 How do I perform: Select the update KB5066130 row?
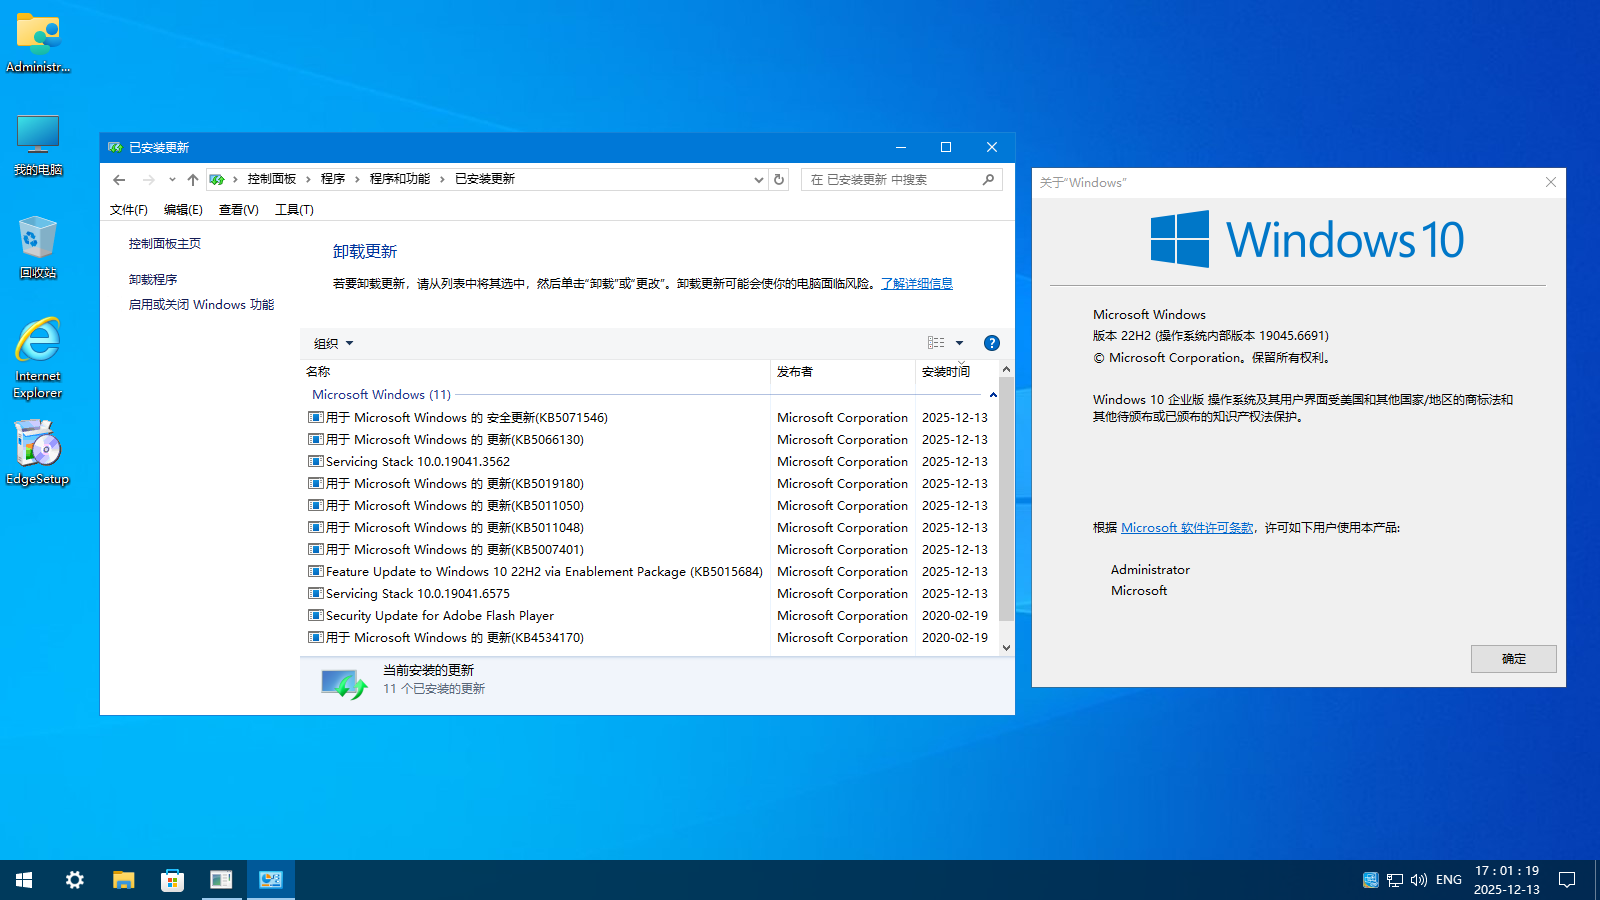648,440
